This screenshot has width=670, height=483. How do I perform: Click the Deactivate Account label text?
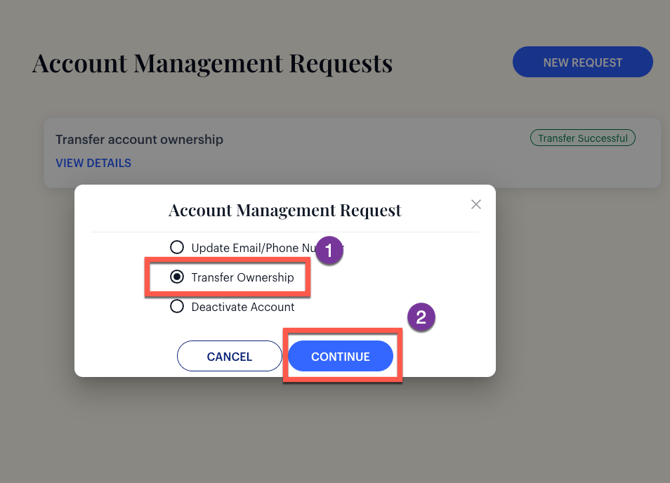point(242,307)
